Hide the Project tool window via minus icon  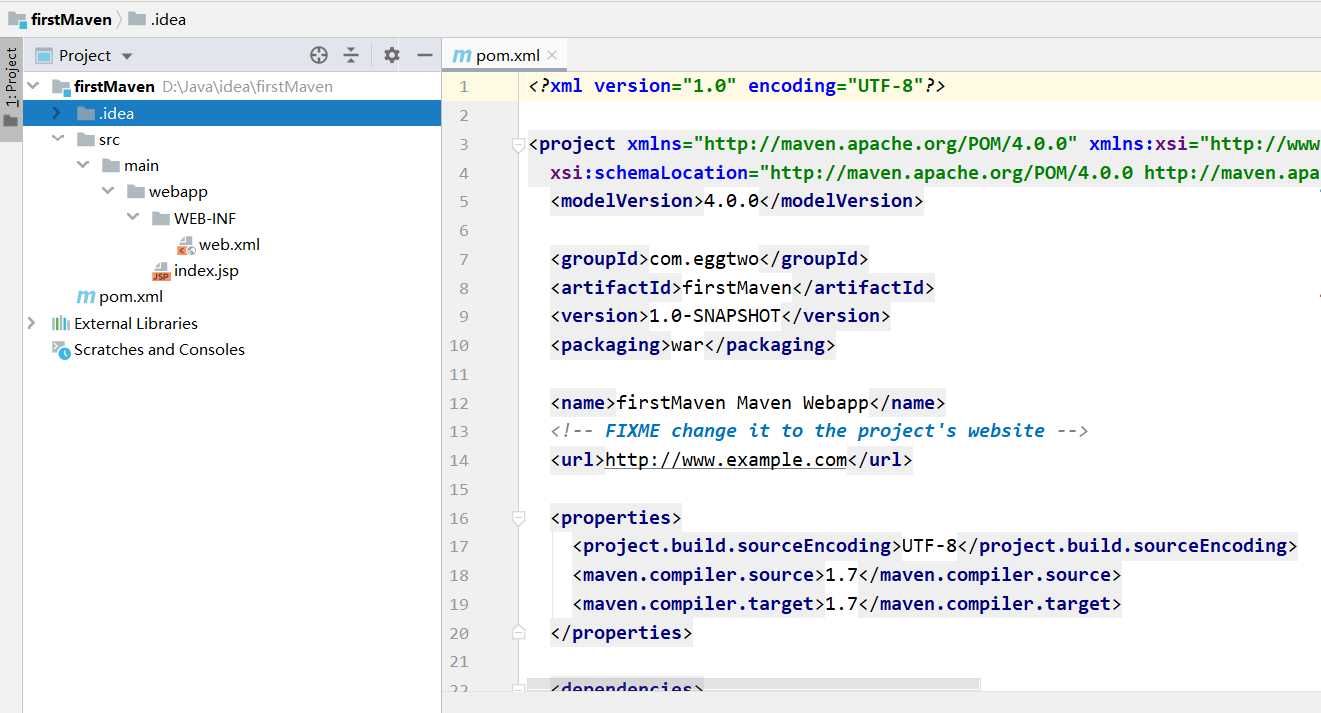coord(425,55)
